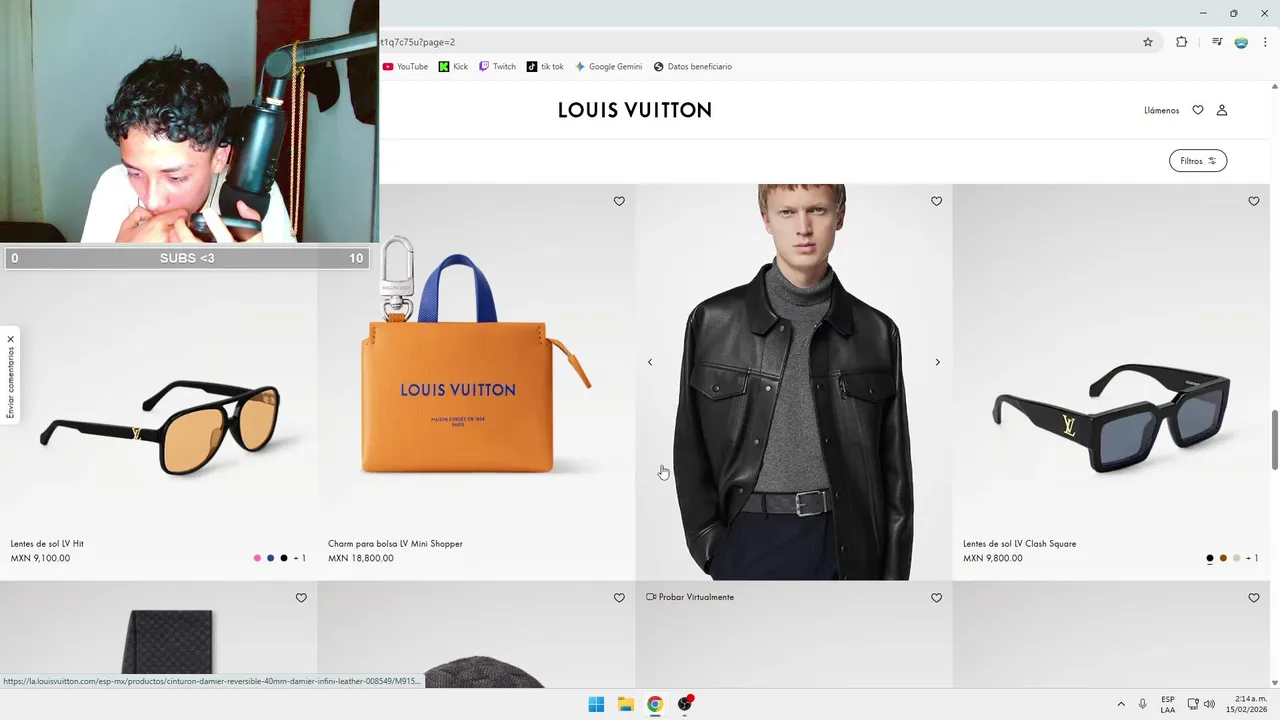This screenshot has width=1280, height=720.
Task: Open the Enviar comentarios feedback tab
Action: 11,383
